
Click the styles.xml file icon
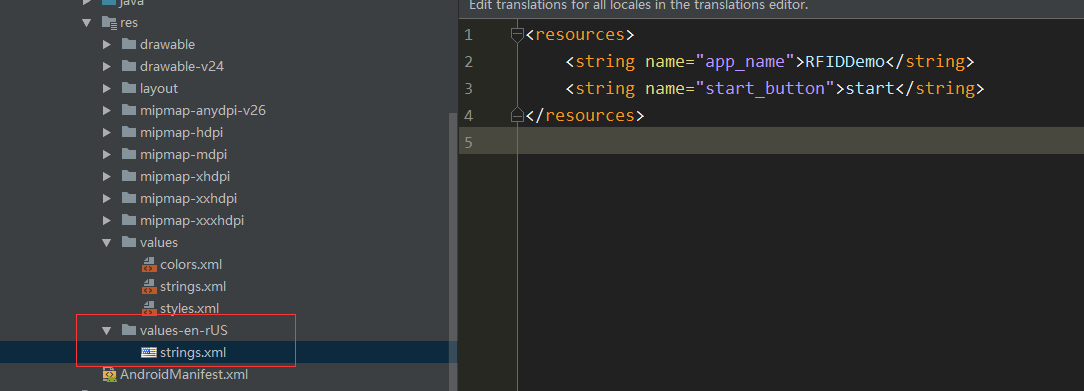pos(149,309)
